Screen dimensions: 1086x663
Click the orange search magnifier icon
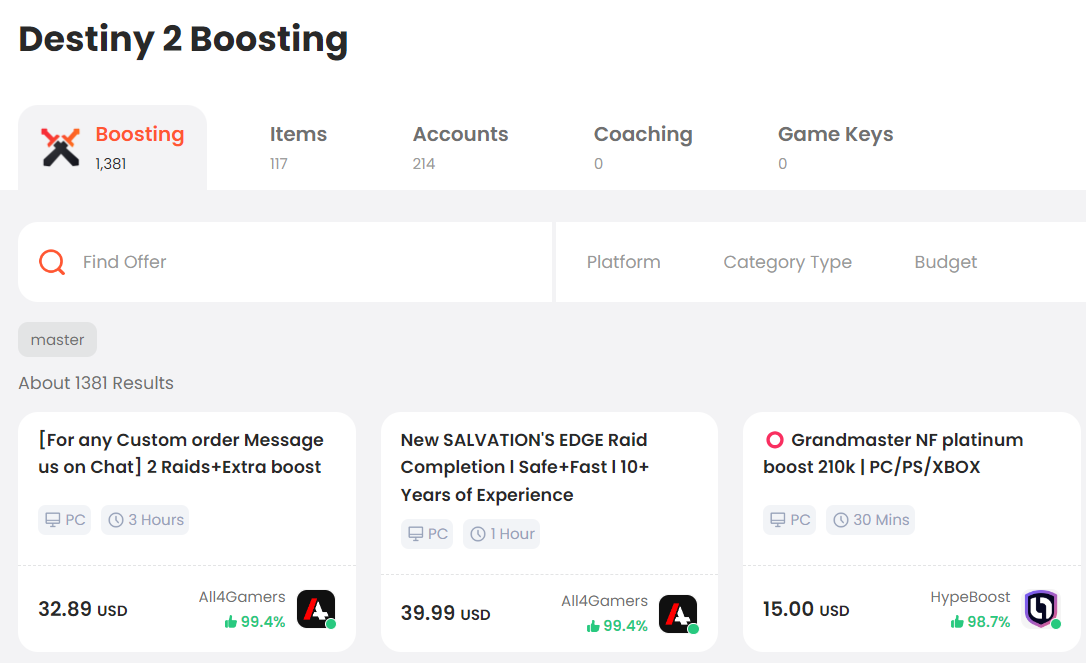pos(52,263)
